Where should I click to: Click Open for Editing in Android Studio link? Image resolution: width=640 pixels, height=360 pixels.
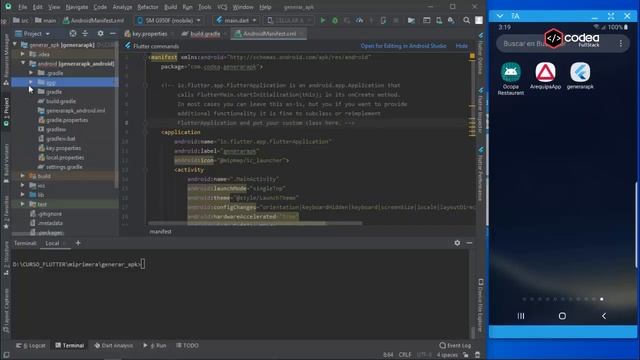click(x=403, y=46)
